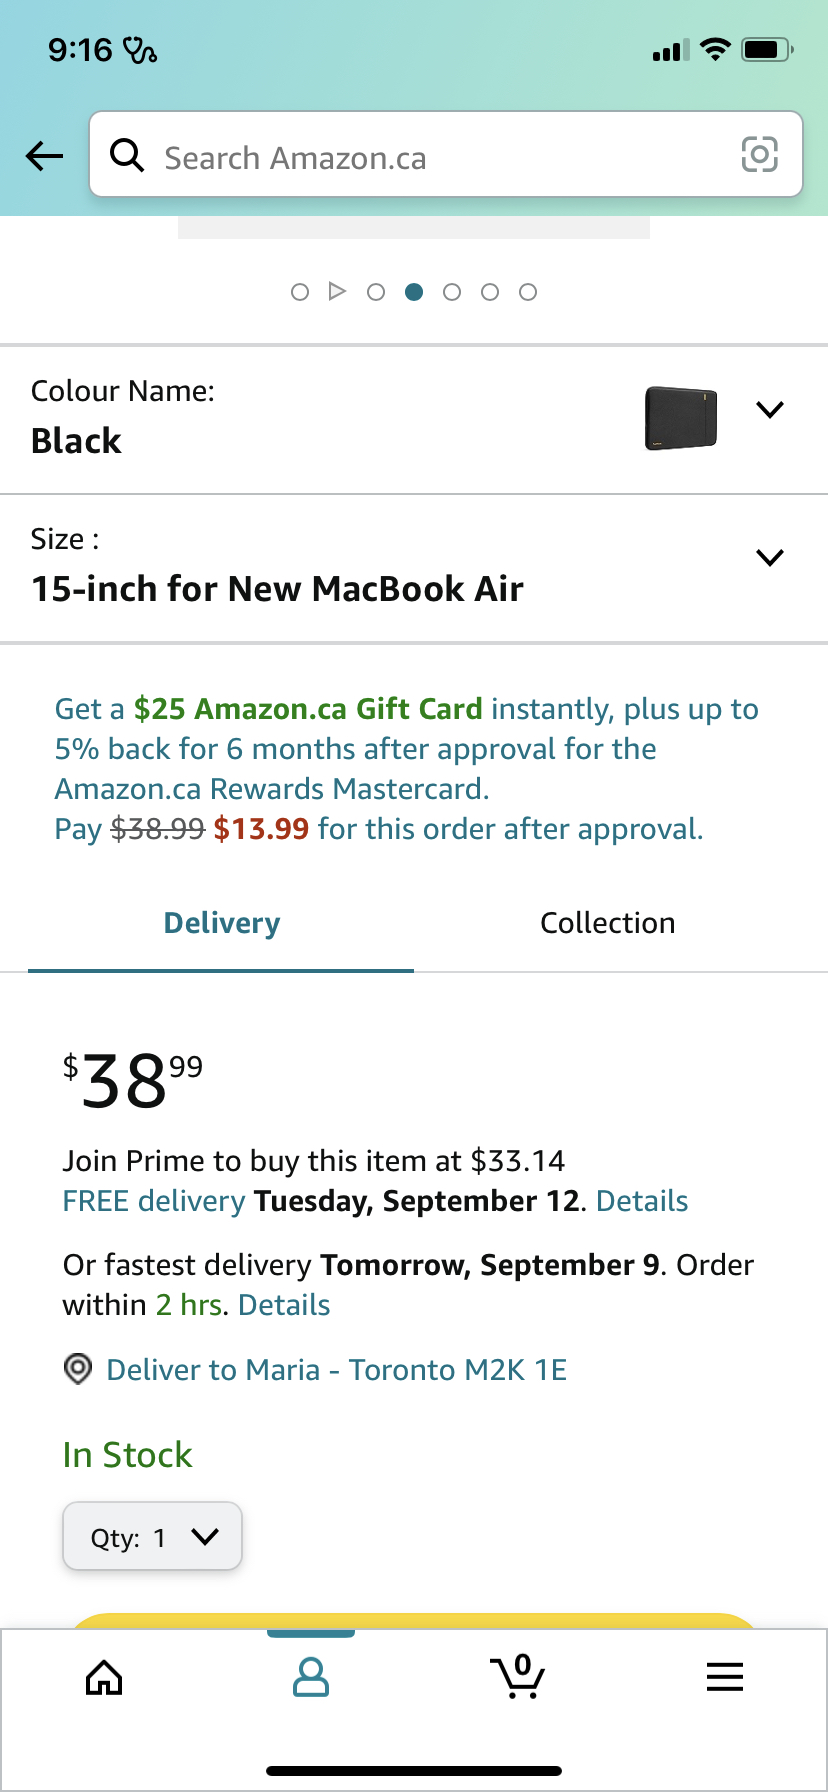Tap the black sleeve colour thumbnail

[681, 418]
